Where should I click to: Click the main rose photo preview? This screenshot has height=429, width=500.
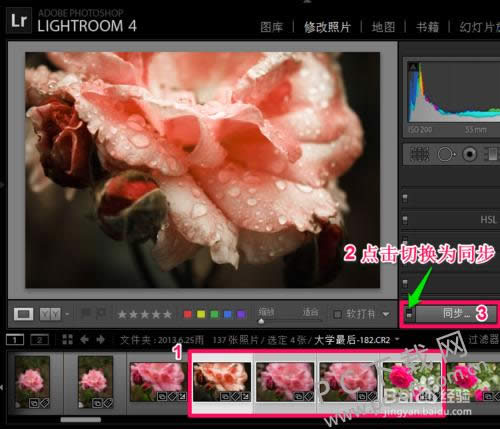coord(203,170)
